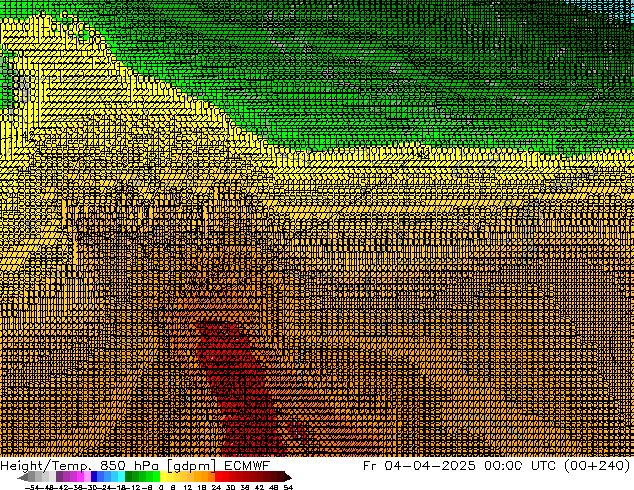
Task: Click the '(00+240)' forecast hour label
Action: pos(596,466)
